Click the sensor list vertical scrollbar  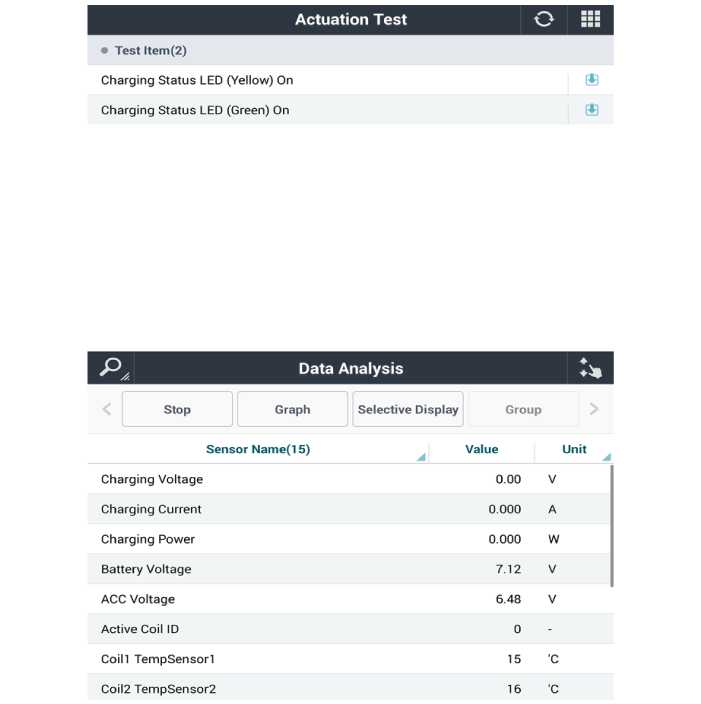click(611, 525)
